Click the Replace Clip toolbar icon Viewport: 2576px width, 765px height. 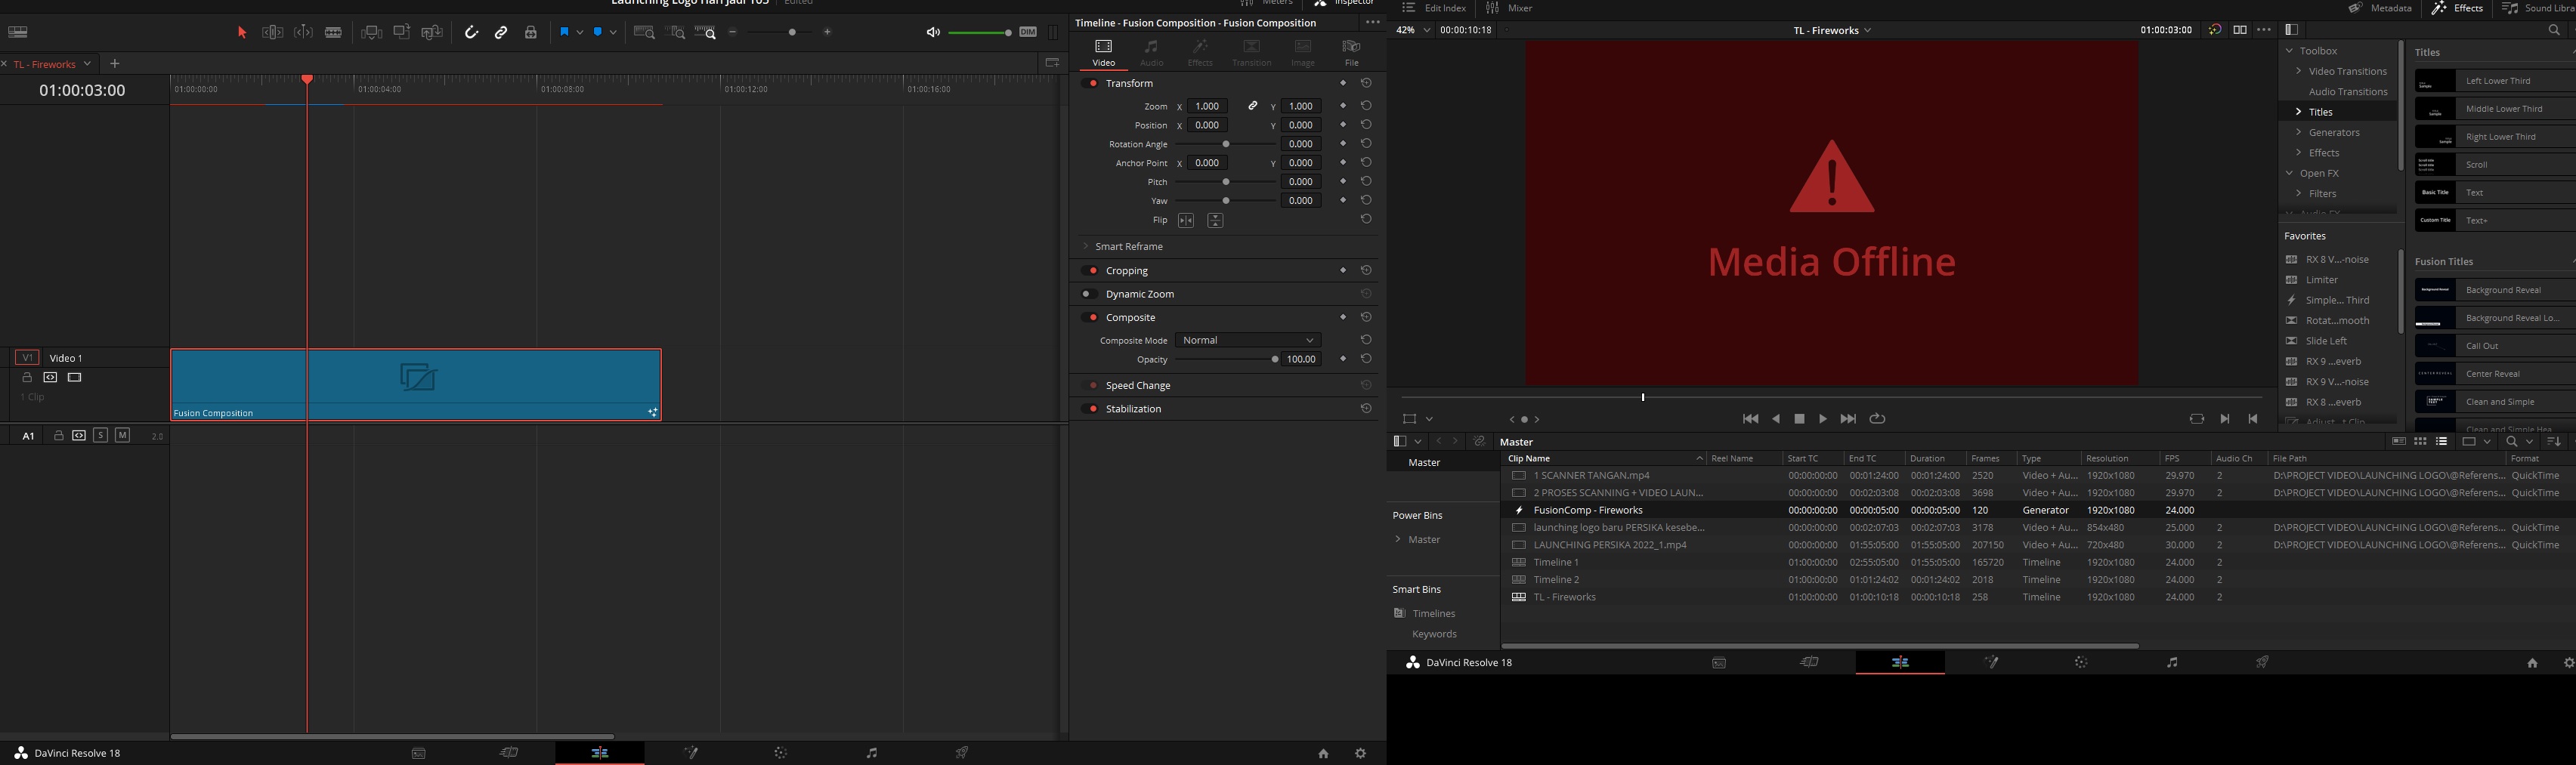click(x=432, y=33)
